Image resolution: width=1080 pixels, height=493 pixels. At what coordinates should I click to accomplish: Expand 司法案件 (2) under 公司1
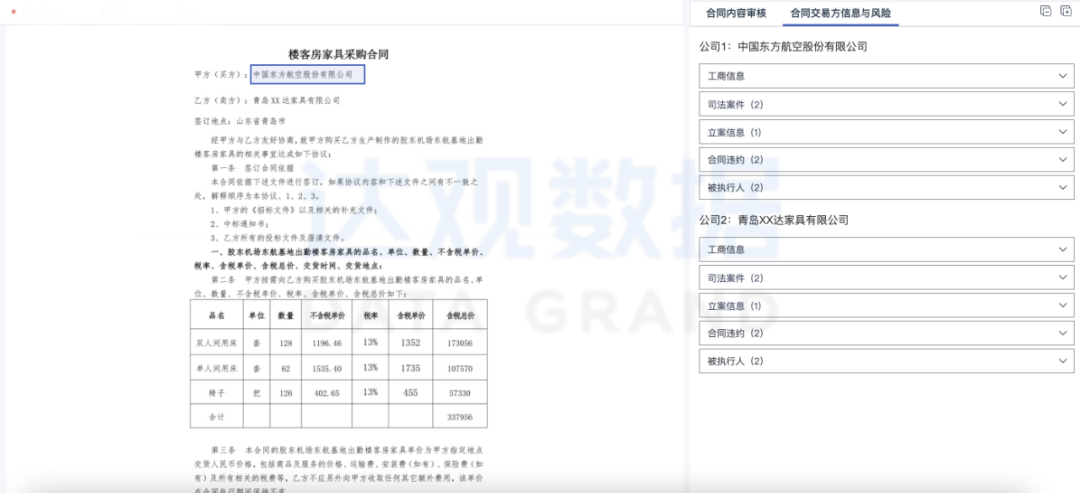[x=886, y=103]
